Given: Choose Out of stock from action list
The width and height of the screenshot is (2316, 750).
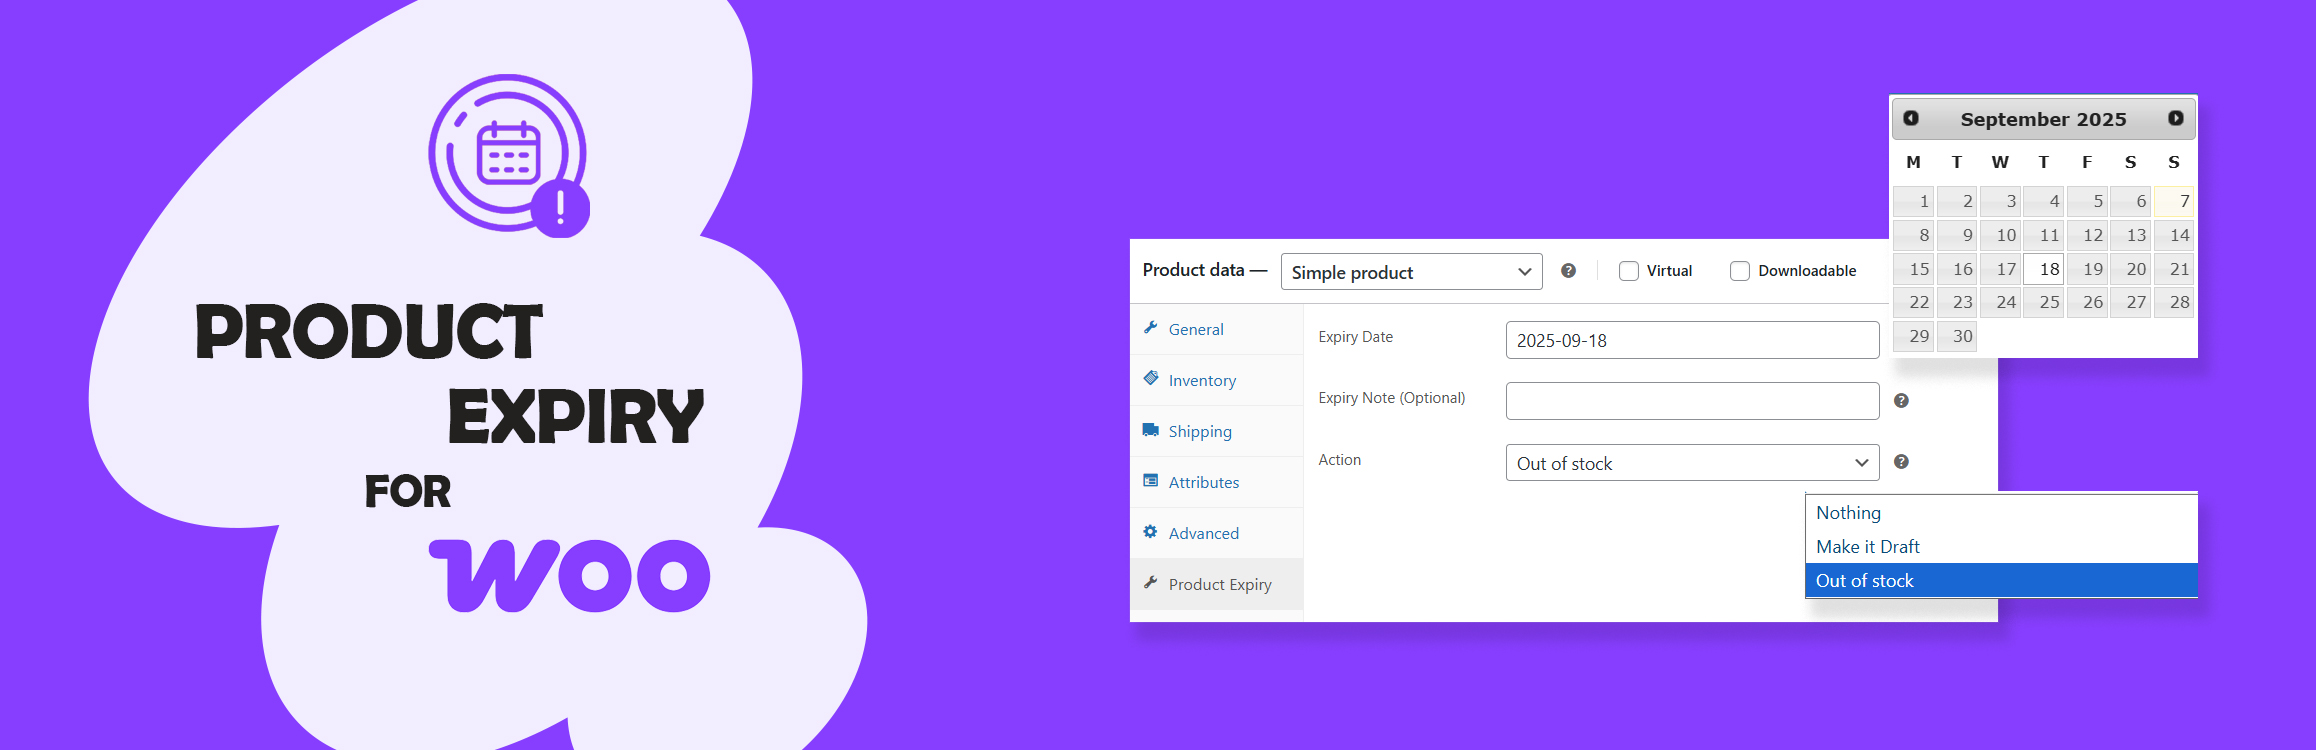Looking at the screenshot, I should (x=2001, y=581).
